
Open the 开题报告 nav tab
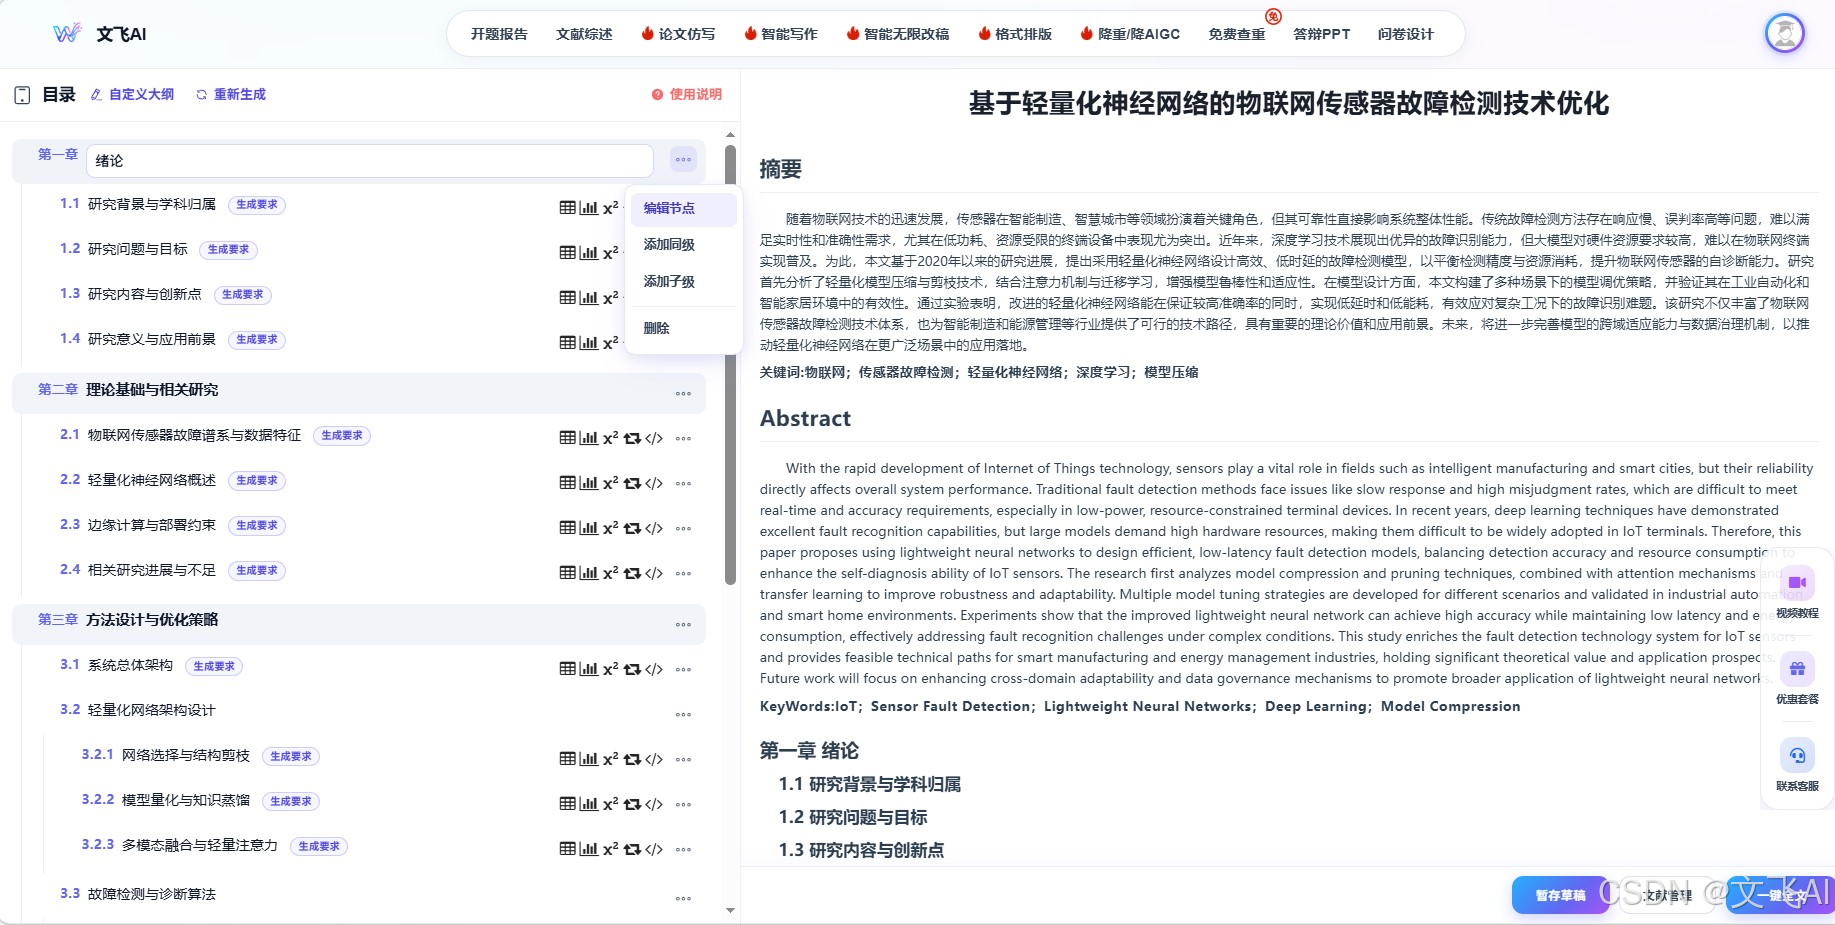pos(499,34)
